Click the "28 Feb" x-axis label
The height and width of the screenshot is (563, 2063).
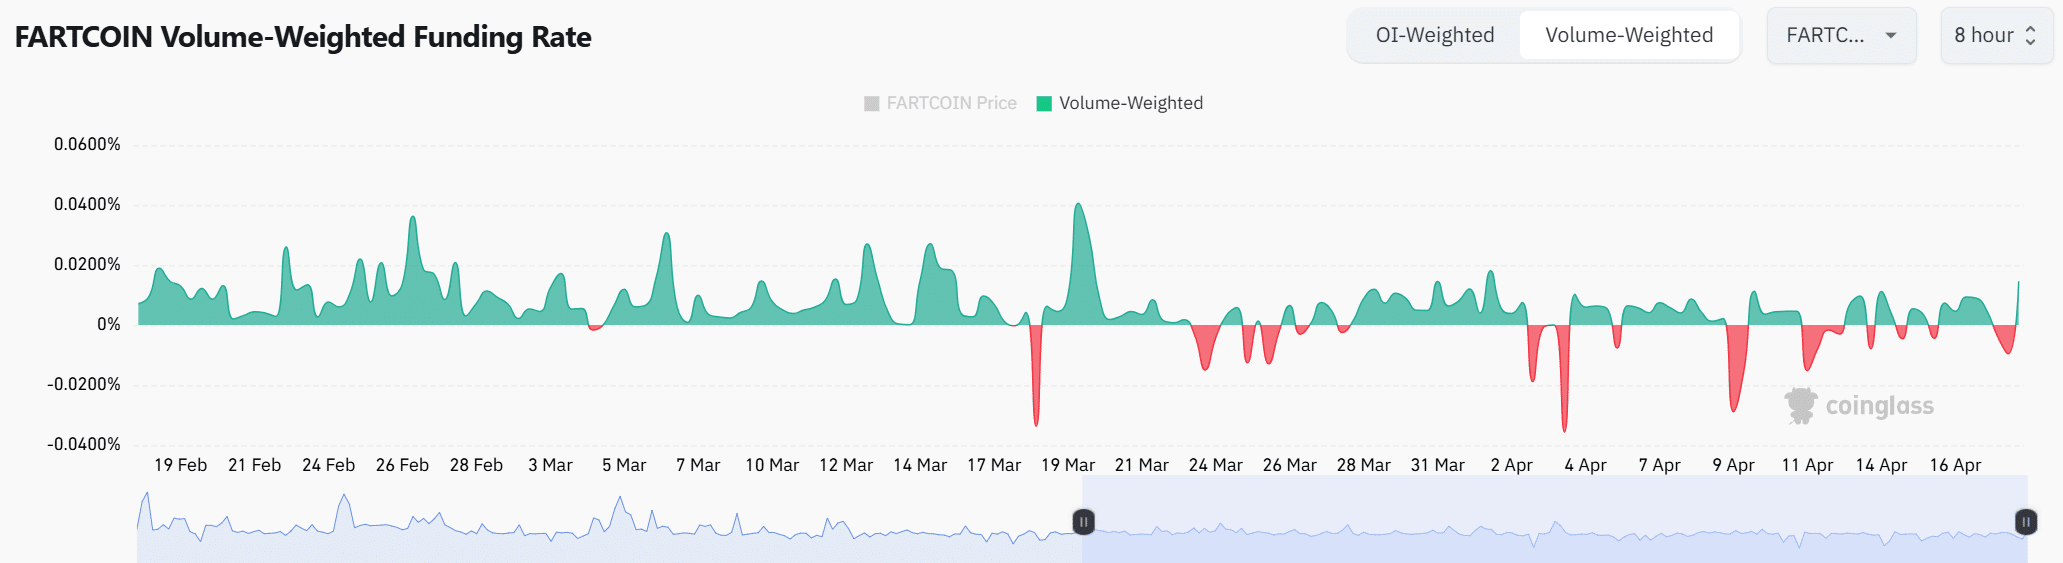[476, 465]
